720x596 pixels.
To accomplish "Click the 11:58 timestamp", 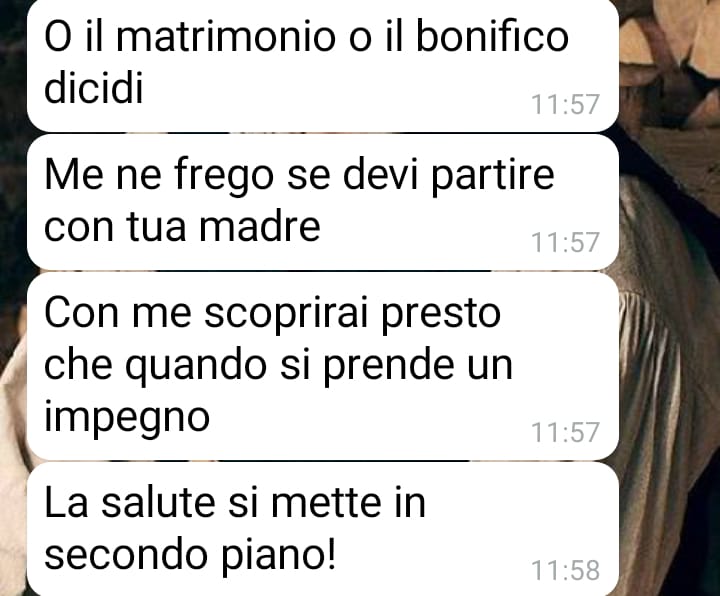I will [x=565, y=570].
